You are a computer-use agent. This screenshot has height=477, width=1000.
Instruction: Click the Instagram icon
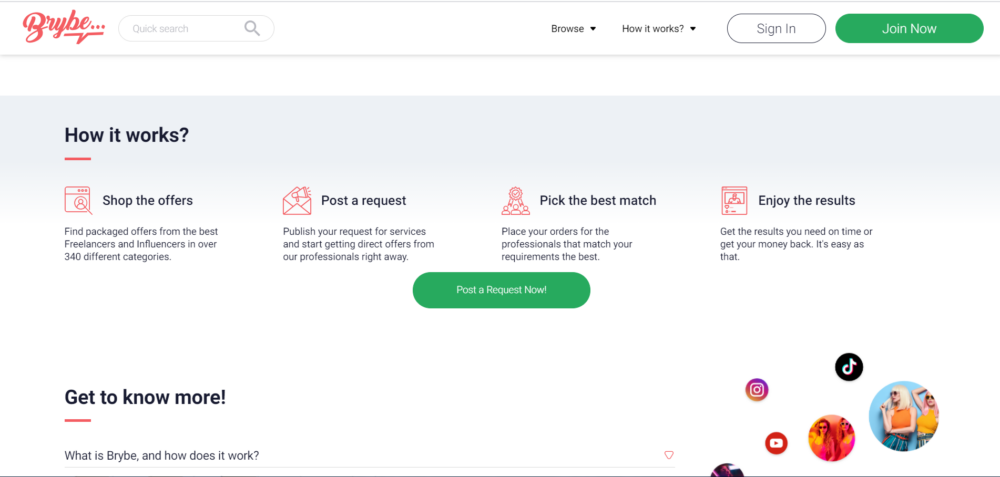757,390
